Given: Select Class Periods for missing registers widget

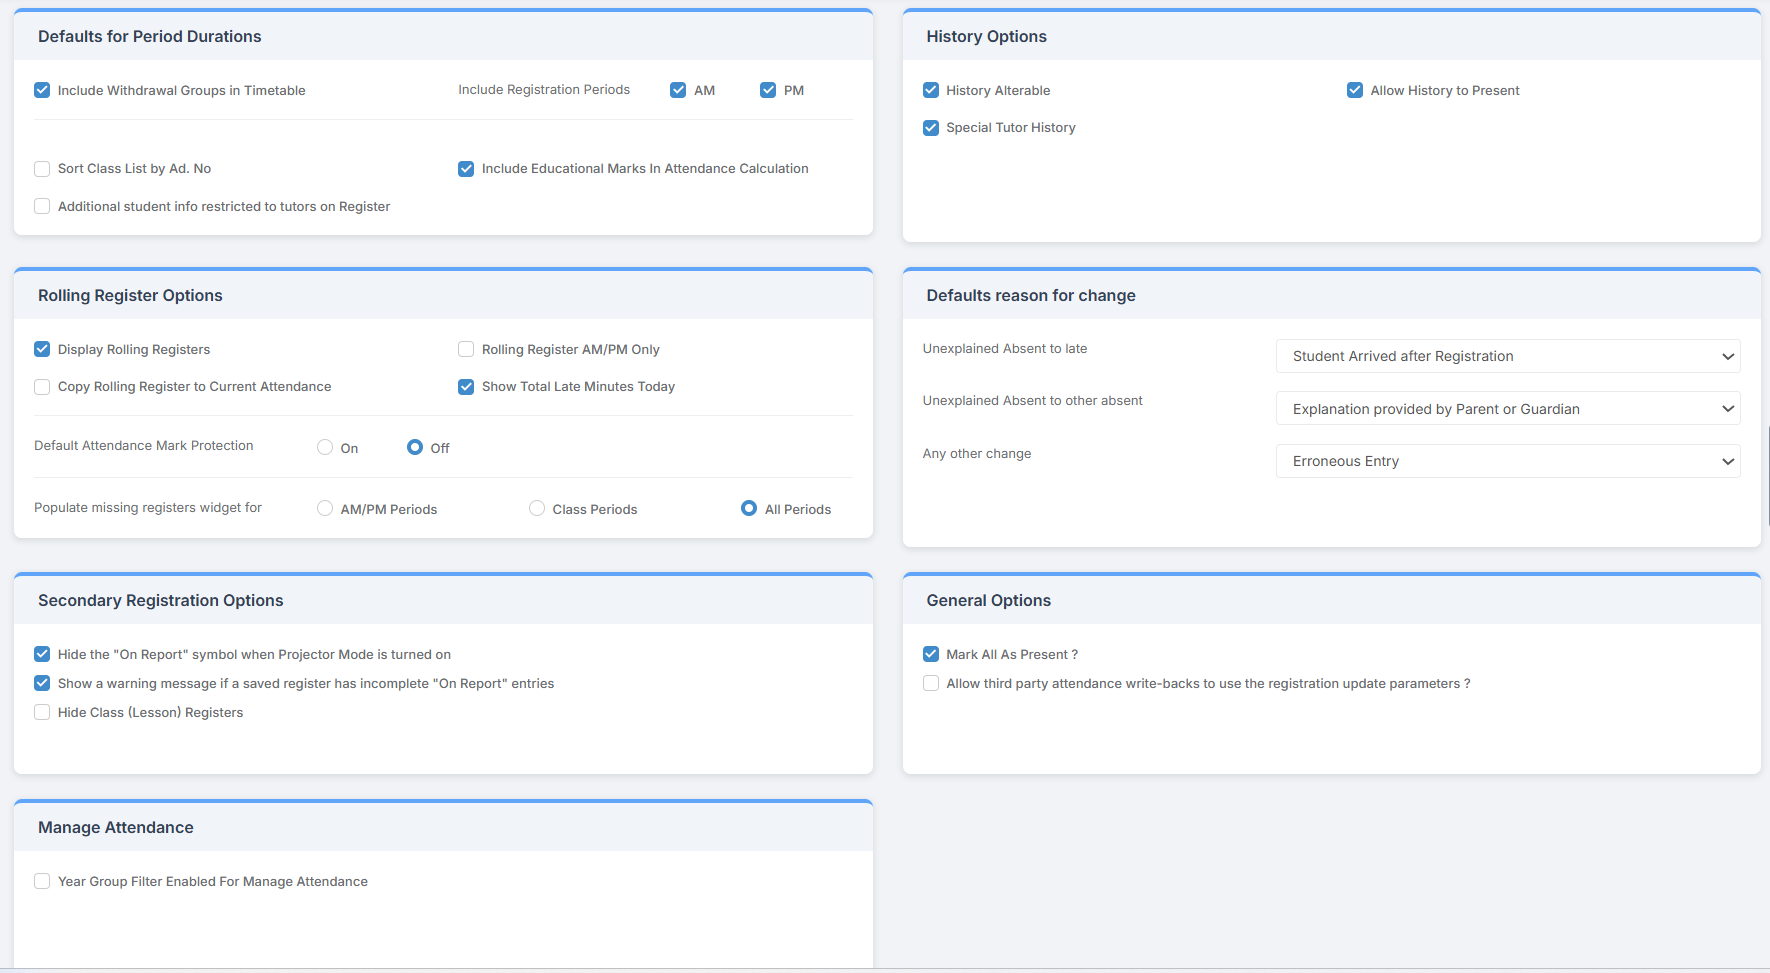Looking at the screenshot, I should point(536,508).
